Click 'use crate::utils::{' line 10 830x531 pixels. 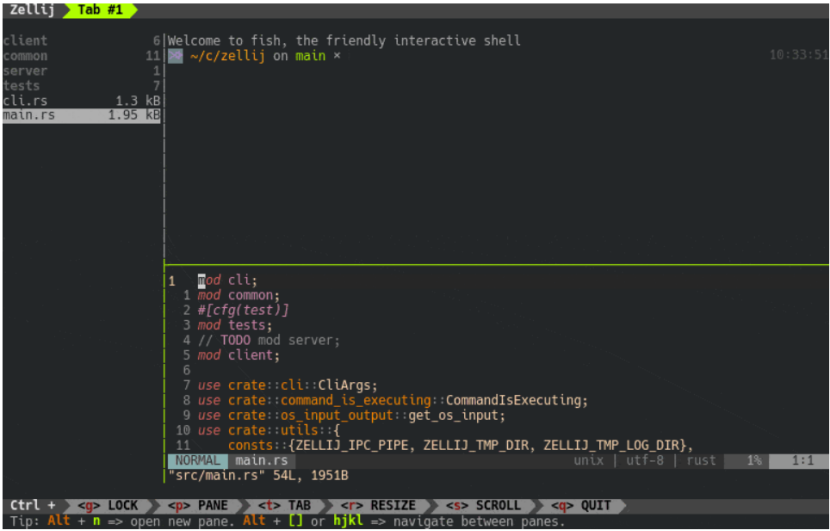(x=269, y=430)
